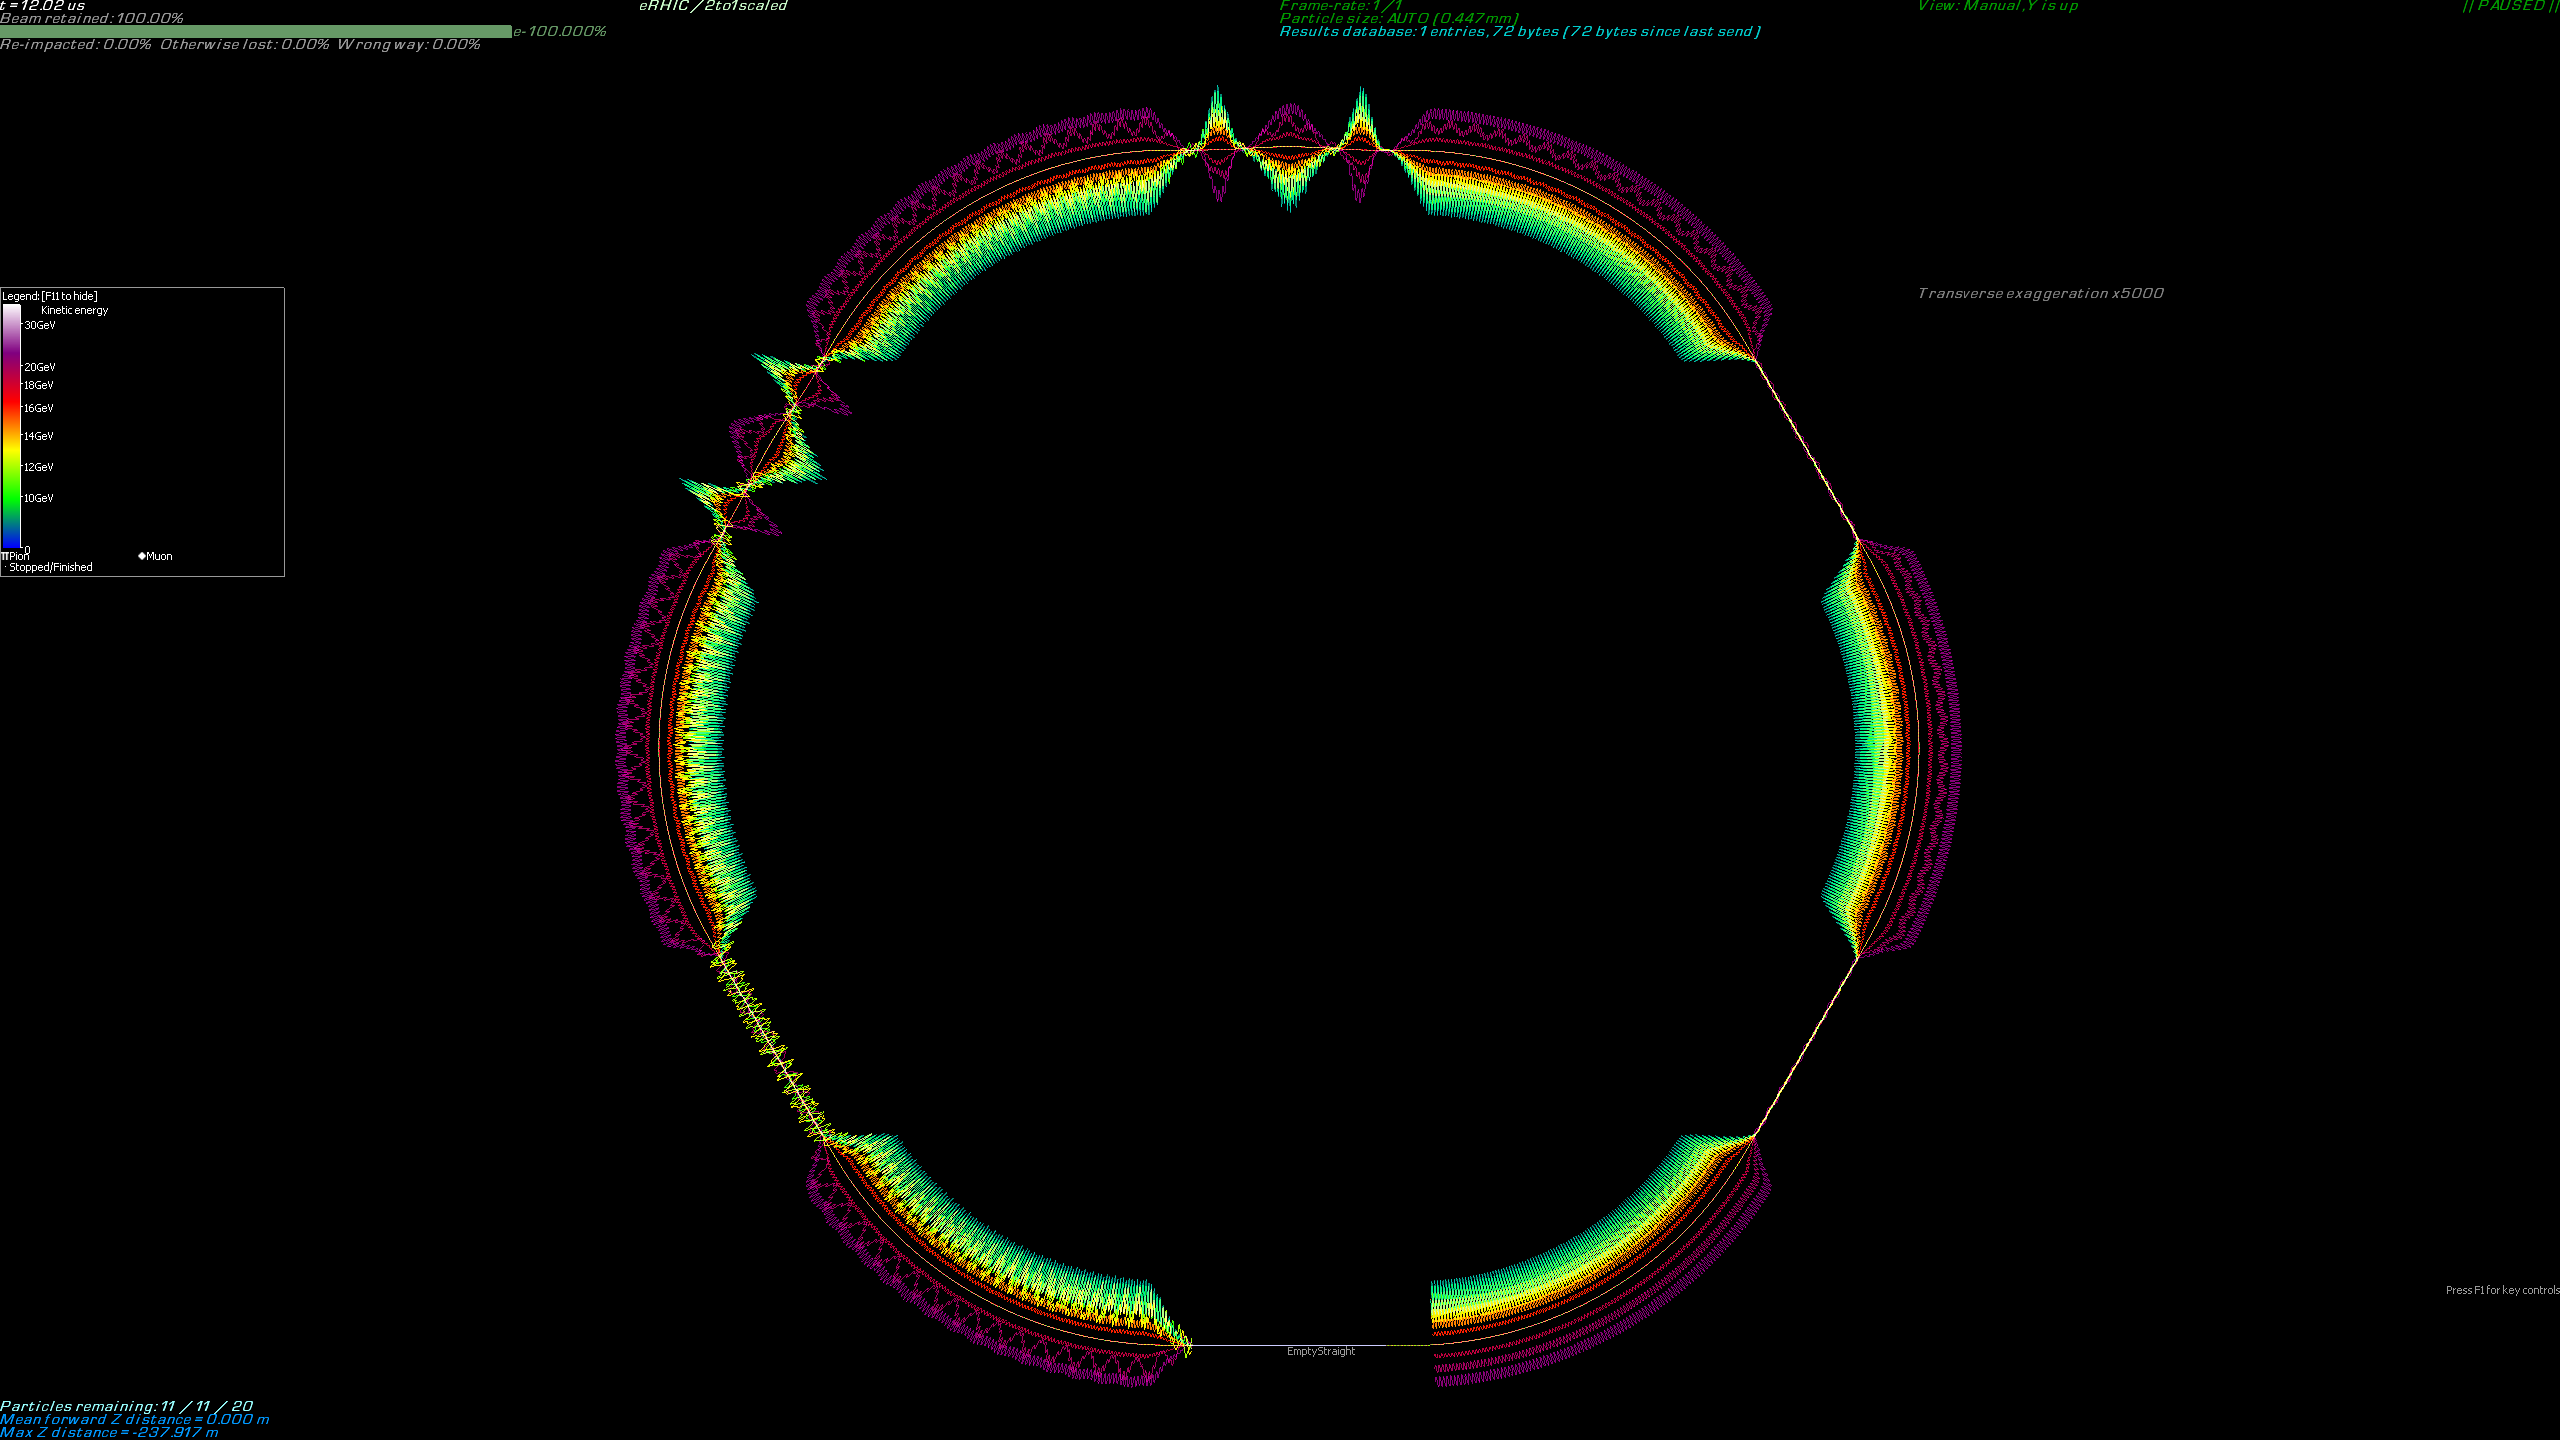Image resolution: width=2560 pixels, height=1440 pixels.
Task: Click the Pion symbol in legend
Action: pos(6,556)
